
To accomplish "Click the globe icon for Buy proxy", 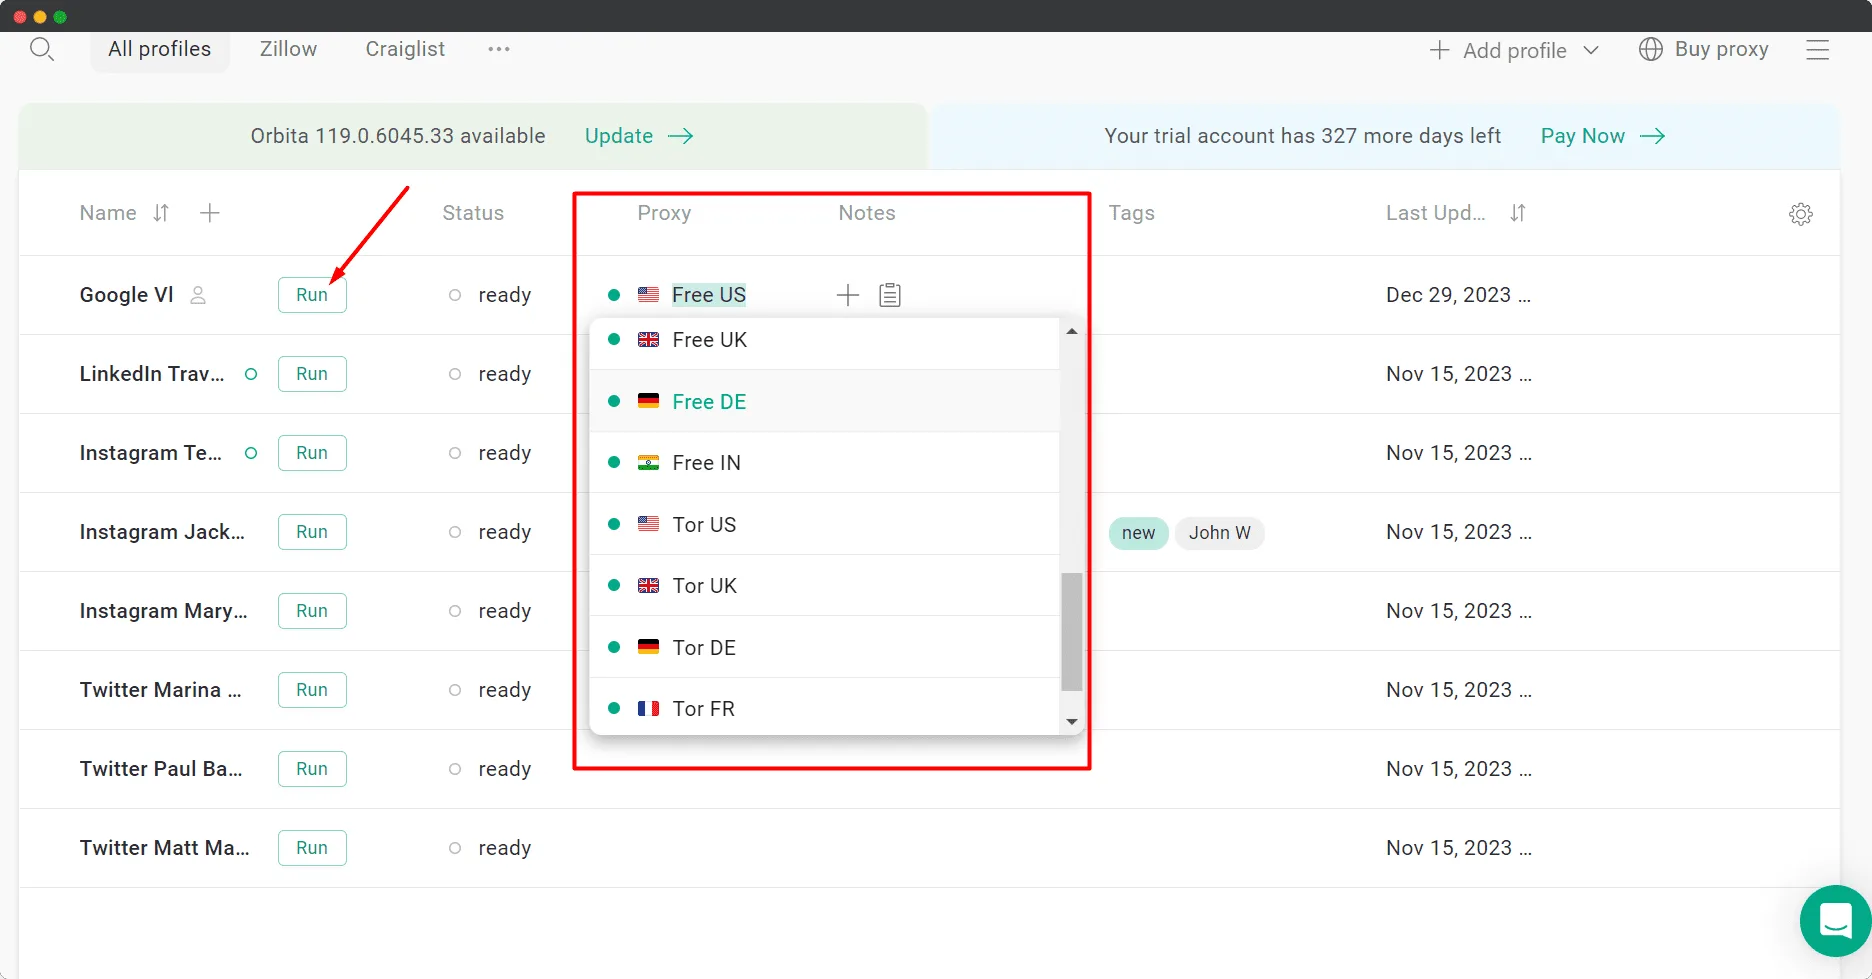I will click(x=1650, y=49).
